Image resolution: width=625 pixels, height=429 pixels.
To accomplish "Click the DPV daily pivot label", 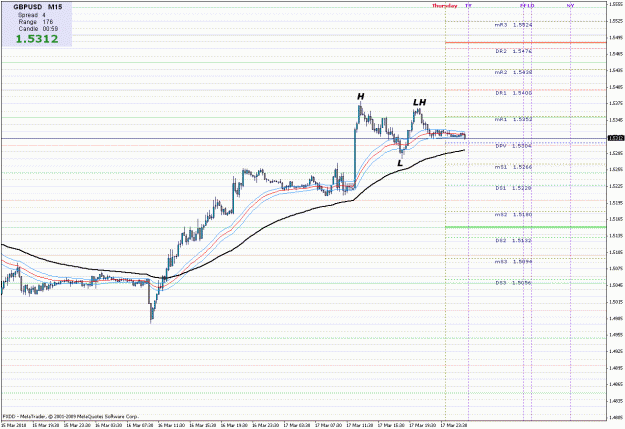I will (513, 146).
